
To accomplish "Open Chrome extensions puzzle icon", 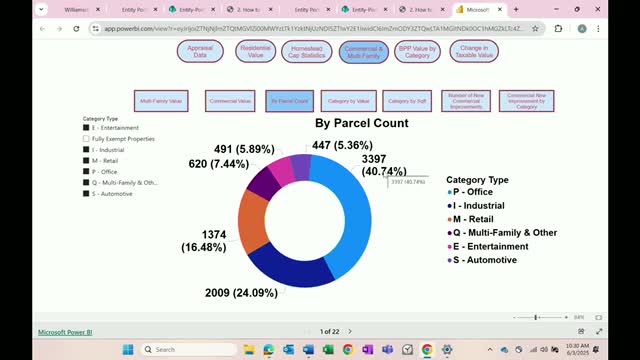I will pyautogui.click(x=558, y=29).
